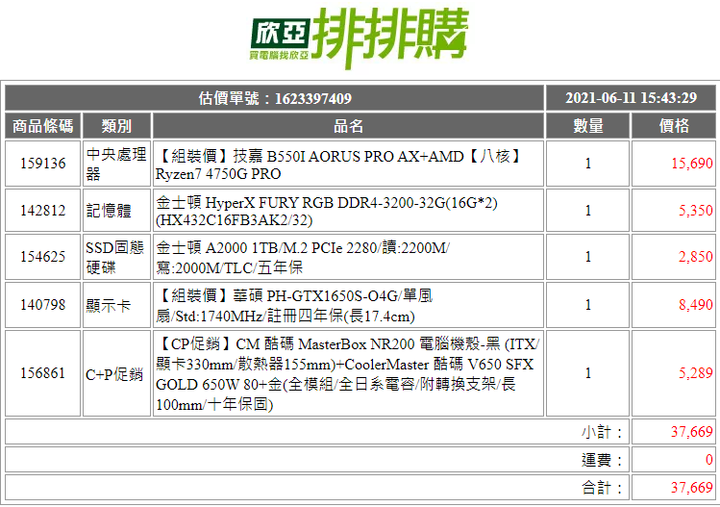Click the C+P促銷 category cell
This screenshot has height=507, width=720.
[117, 373]
